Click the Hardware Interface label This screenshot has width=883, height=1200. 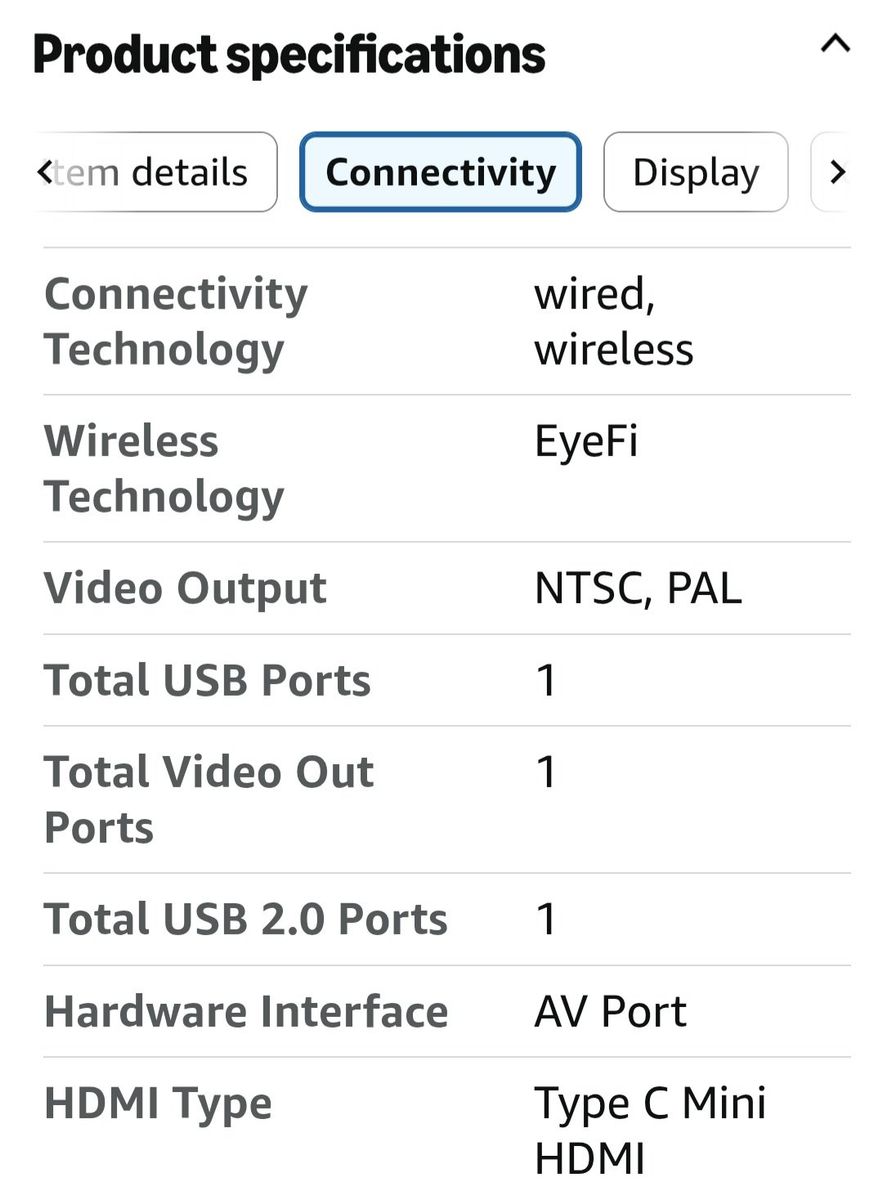246,1011
